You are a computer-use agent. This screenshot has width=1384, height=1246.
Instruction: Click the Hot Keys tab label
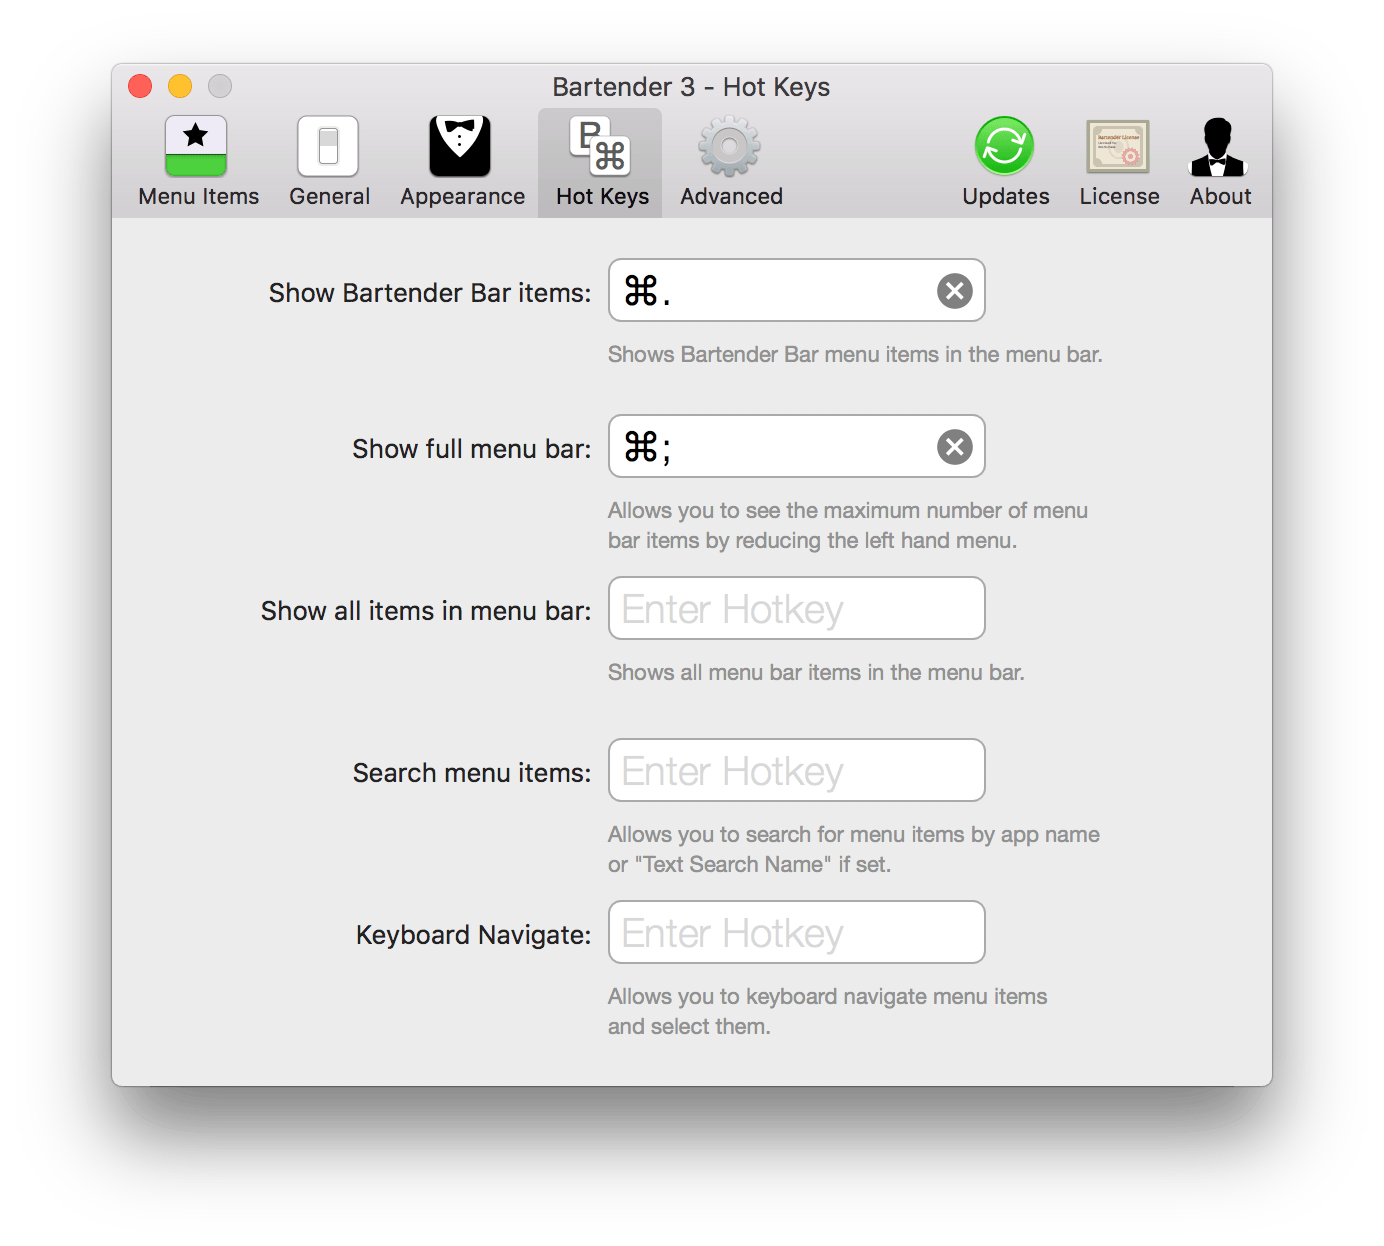click(603, 197)
